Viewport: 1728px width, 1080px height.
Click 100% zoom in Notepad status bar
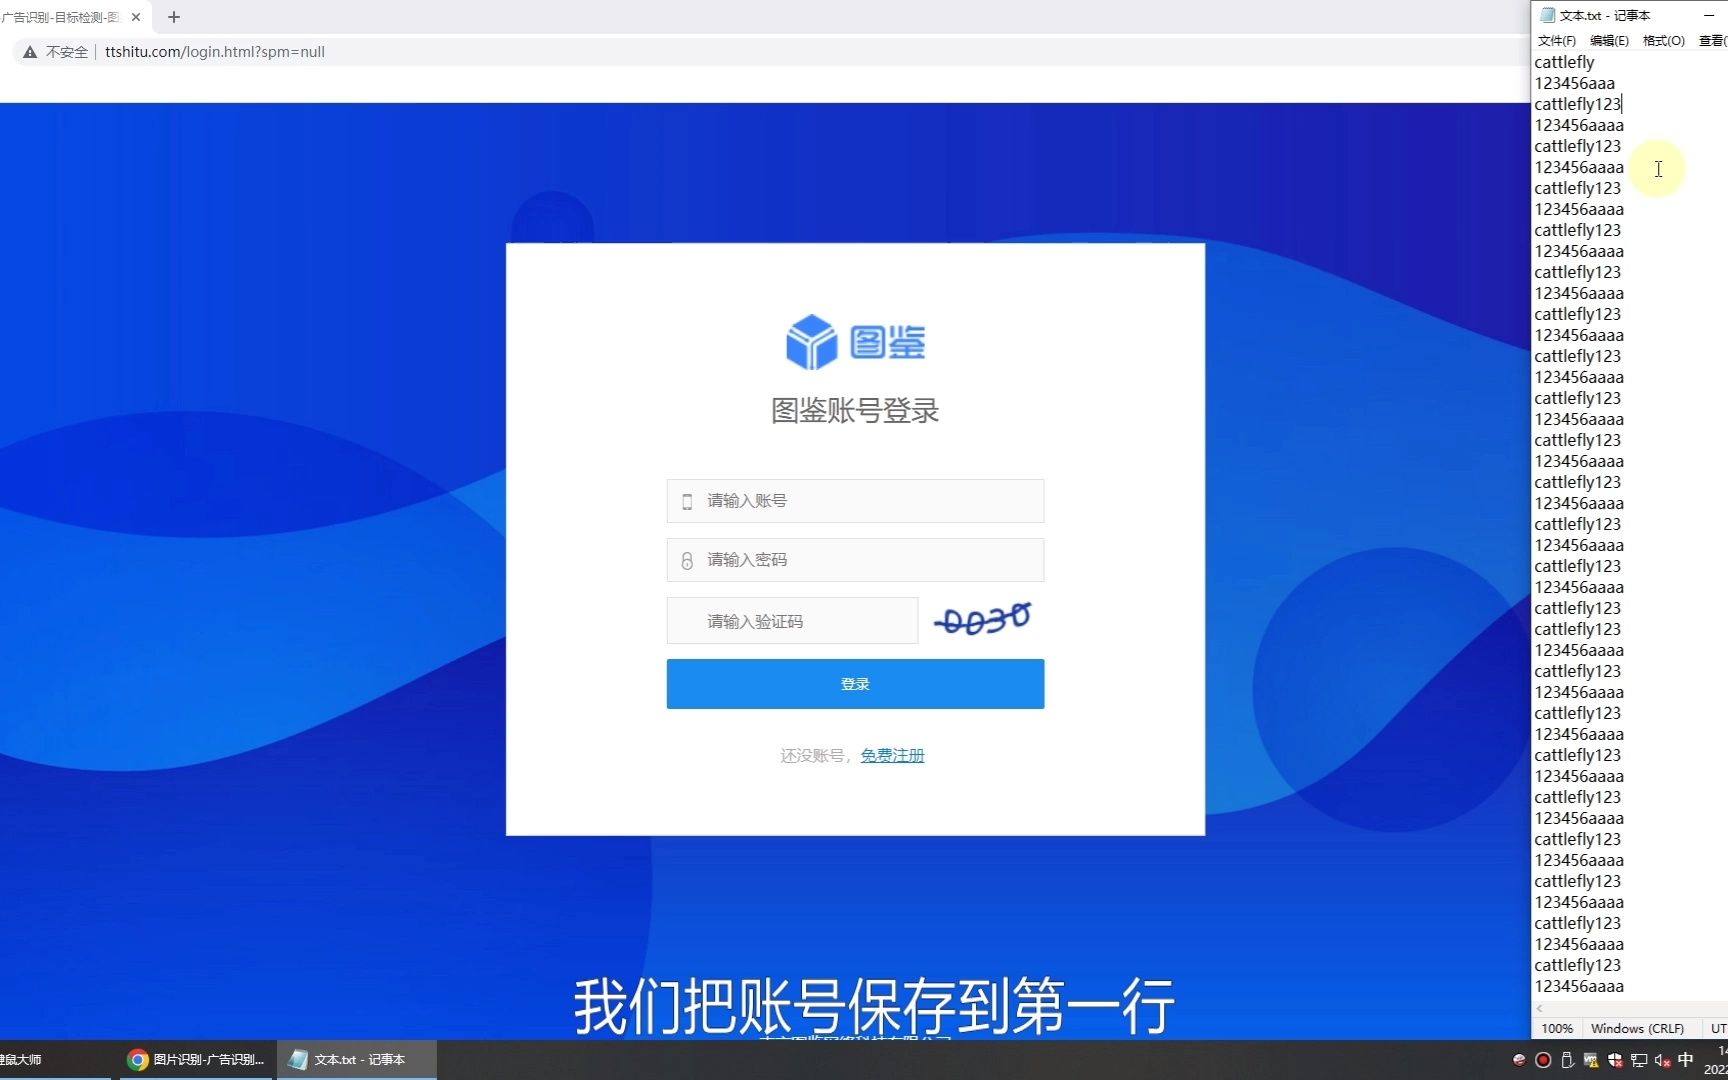(1557, 1028)
